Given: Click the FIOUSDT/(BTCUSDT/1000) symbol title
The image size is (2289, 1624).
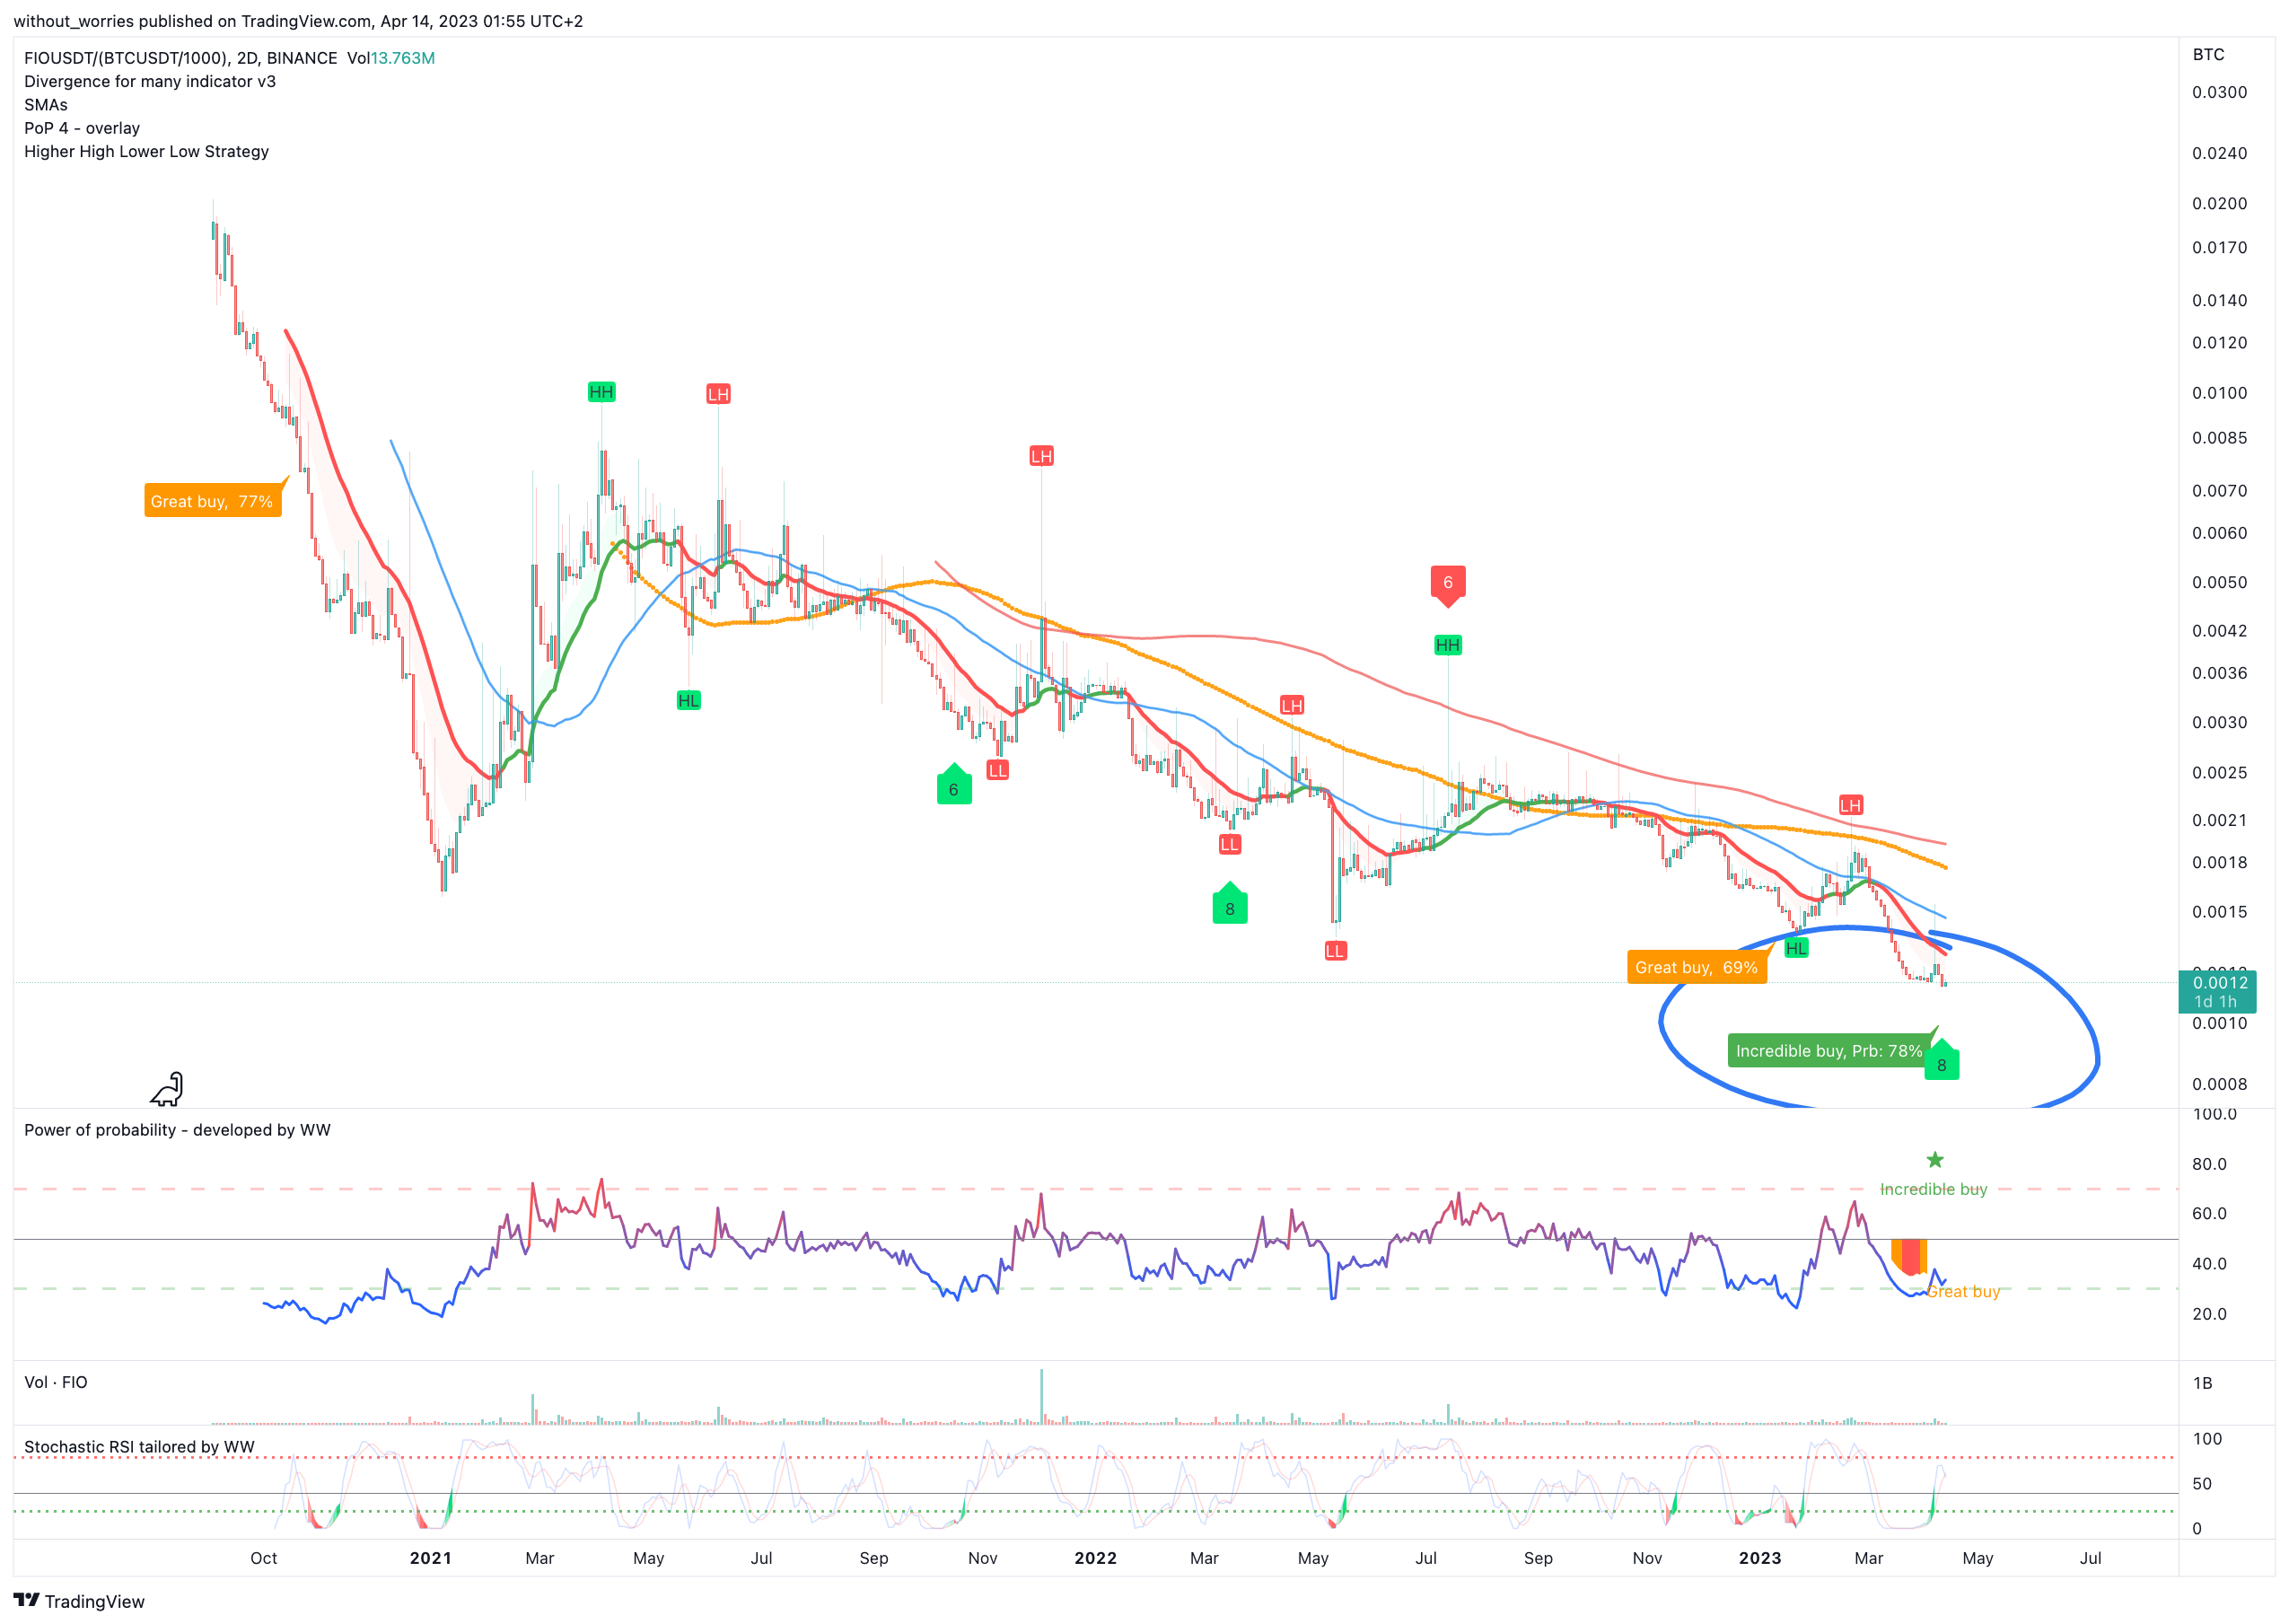Looking at the screenshot, I should click(181, 58).
